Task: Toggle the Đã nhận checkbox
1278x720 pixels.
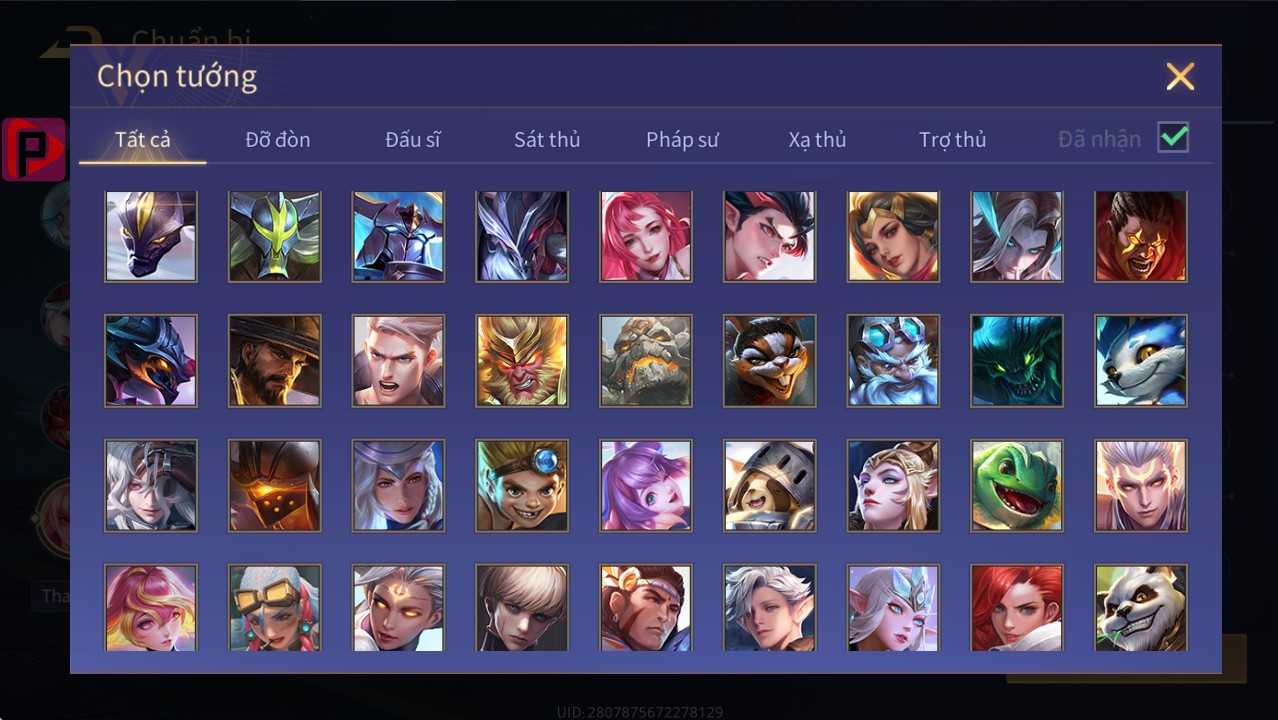Action: (x=1173, y=137)
